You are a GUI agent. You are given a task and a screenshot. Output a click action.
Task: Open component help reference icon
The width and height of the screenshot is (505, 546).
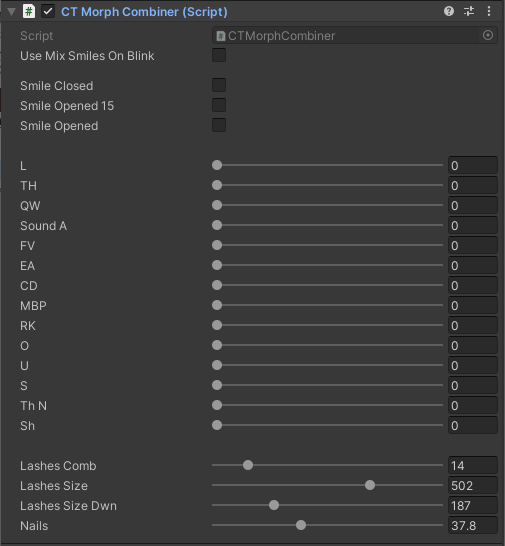click(449, 11)
